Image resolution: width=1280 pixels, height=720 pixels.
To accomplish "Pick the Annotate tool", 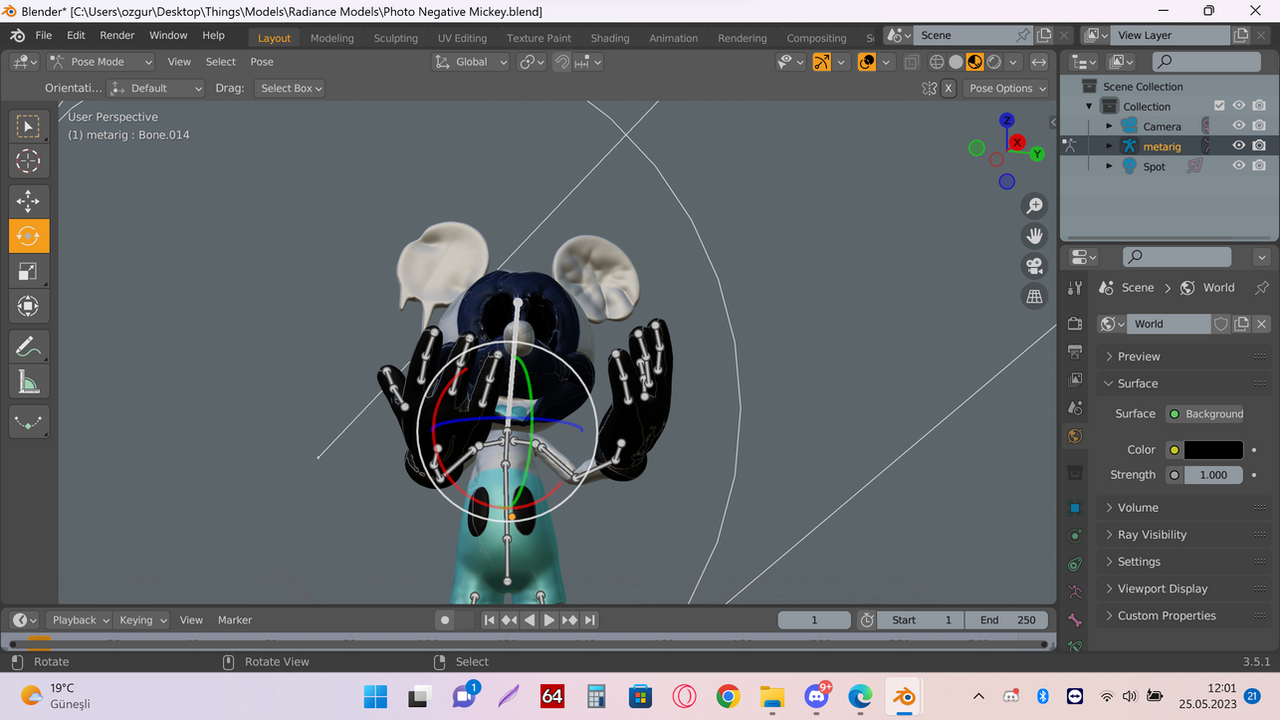I will click(28, 347).
